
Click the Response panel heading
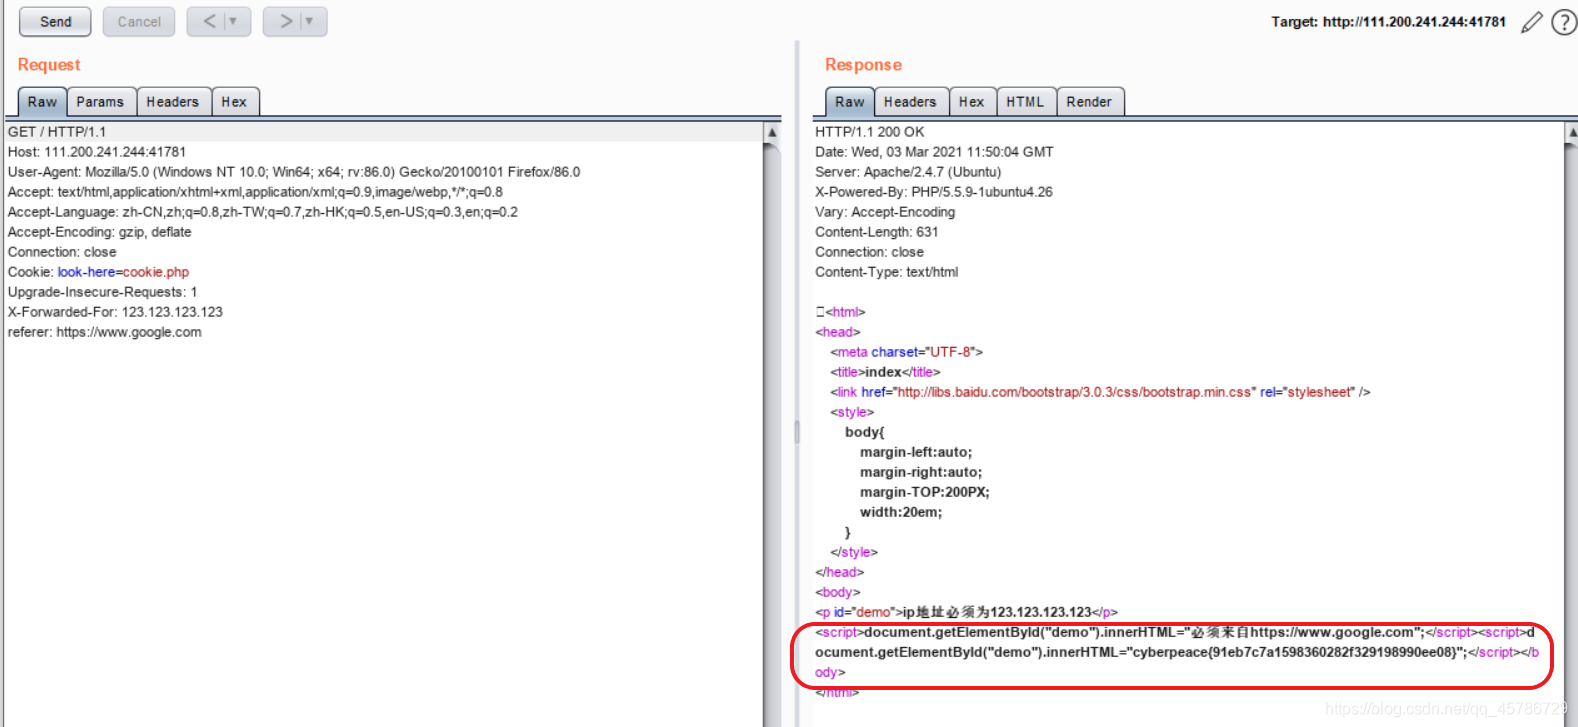(863, 65)
